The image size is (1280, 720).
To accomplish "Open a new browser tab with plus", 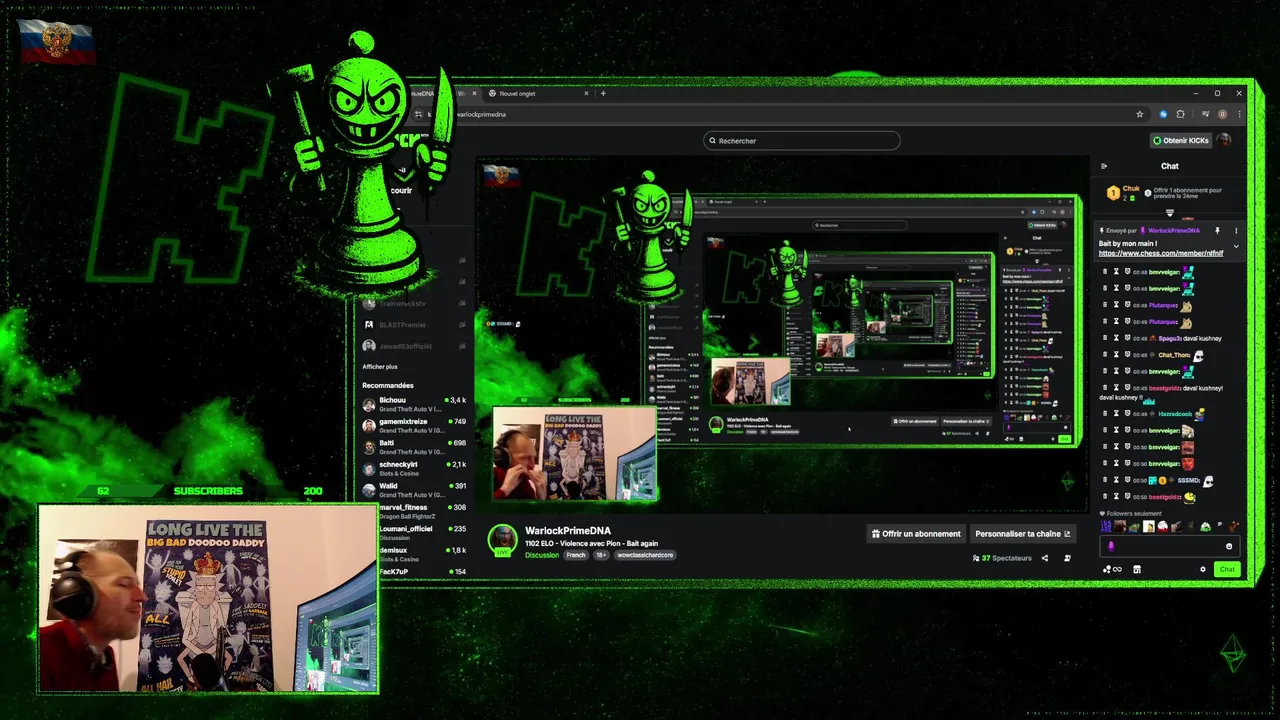I will tap(602, 93).
